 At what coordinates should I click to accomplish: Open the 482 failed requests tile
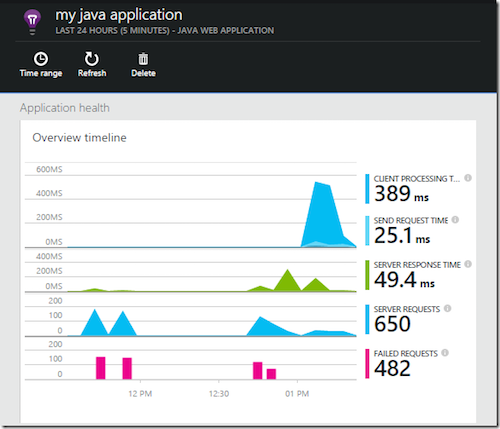pos(392,368)
